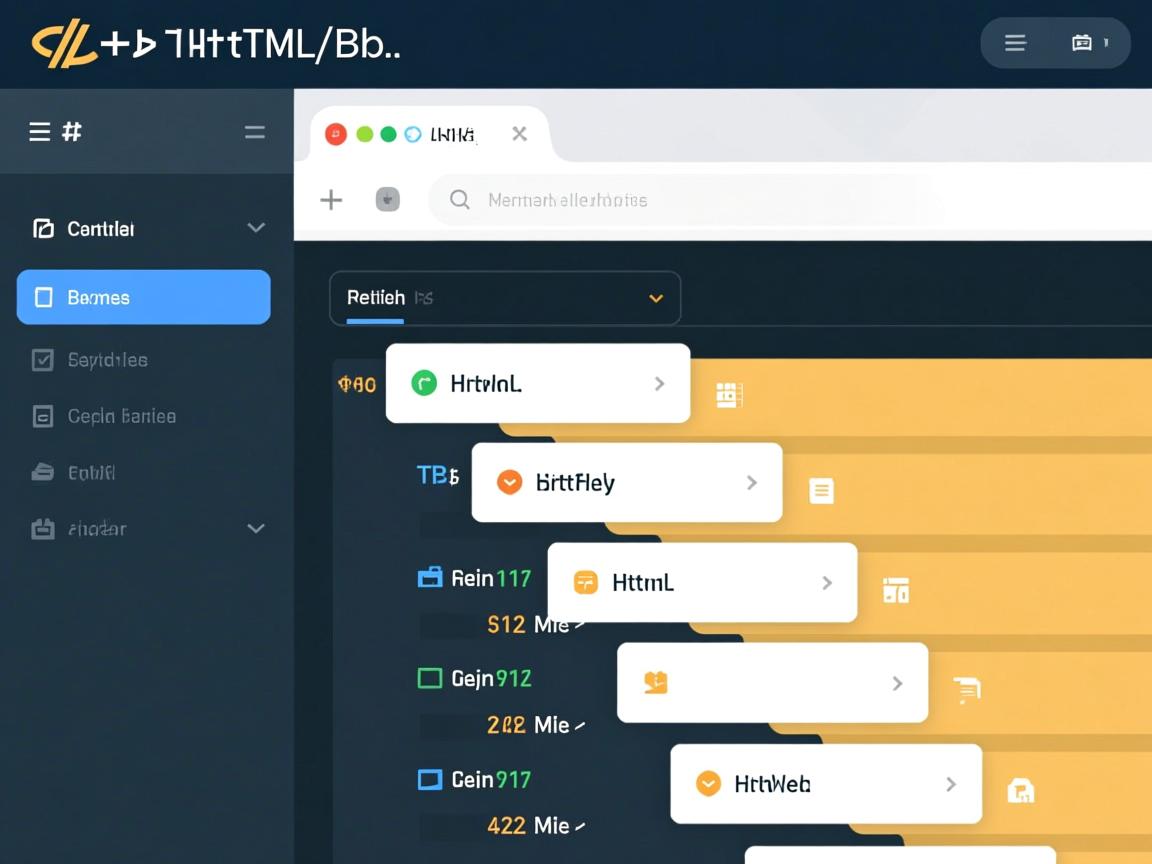Open the sidebar hamburger menu icon
Image resolution: width=1152 pixels, height=864 pixels.
click(40, 131)
